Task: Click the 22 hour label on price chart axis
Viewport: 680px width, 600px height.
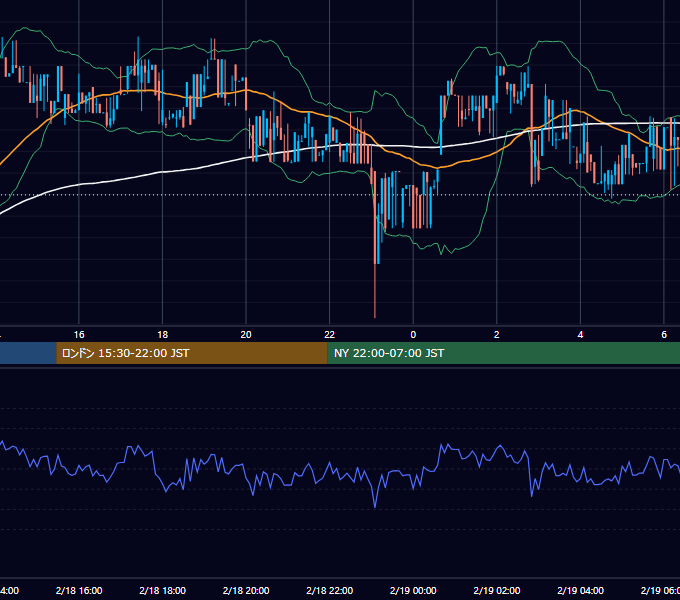Action: [330, 335]
